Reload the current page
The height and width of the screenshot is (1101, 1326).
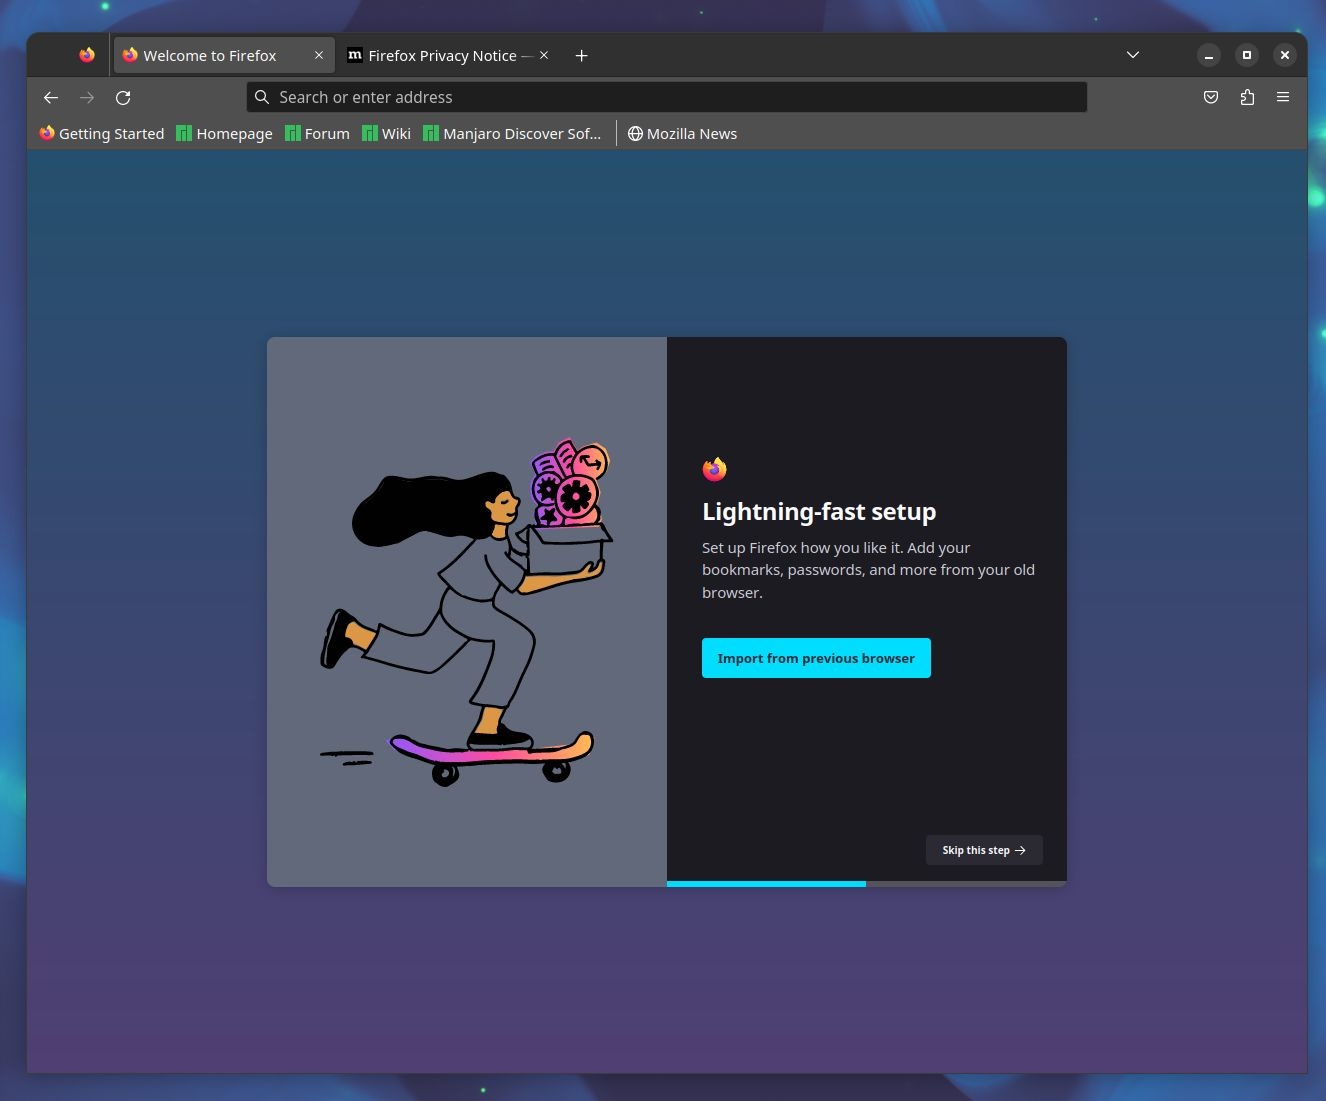(x=123, y=97)
